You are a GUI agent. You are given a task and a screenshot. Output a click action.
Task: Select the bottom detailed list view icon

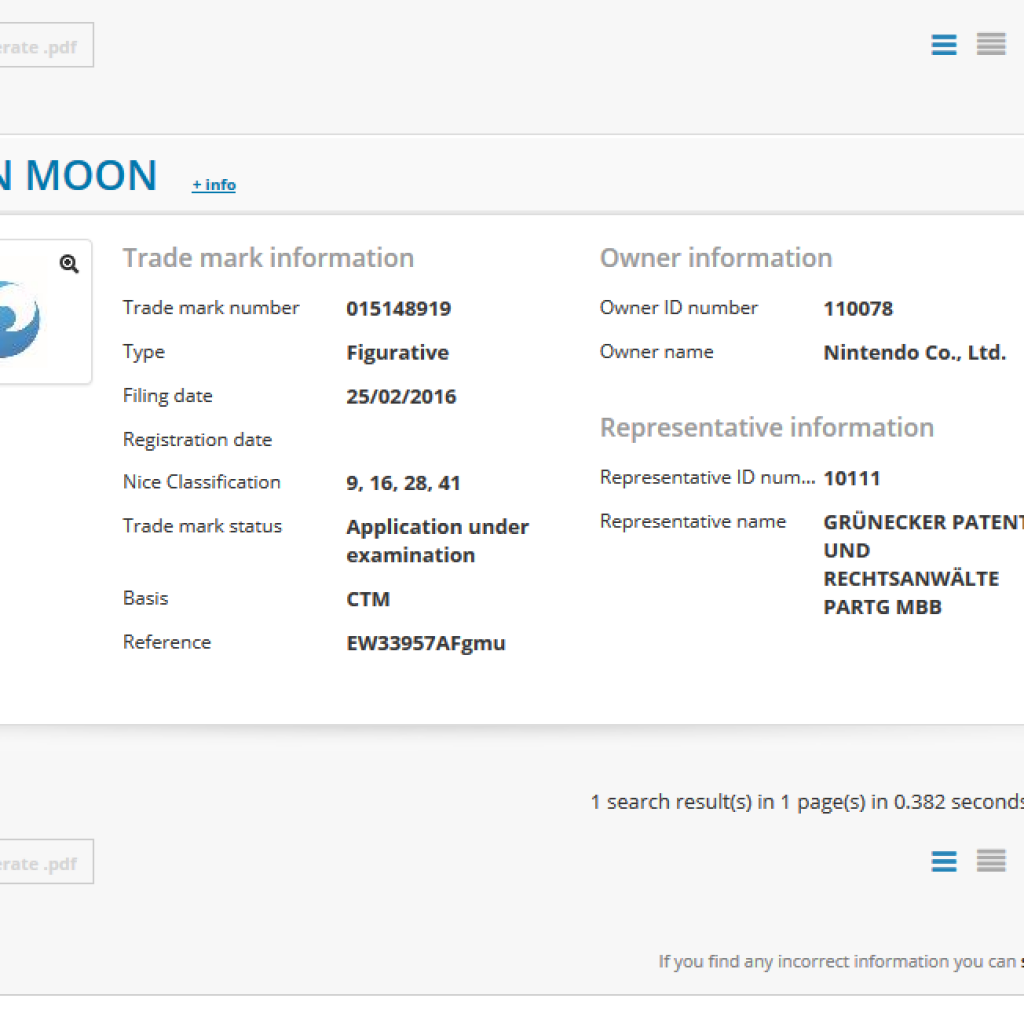click(944, 861)
